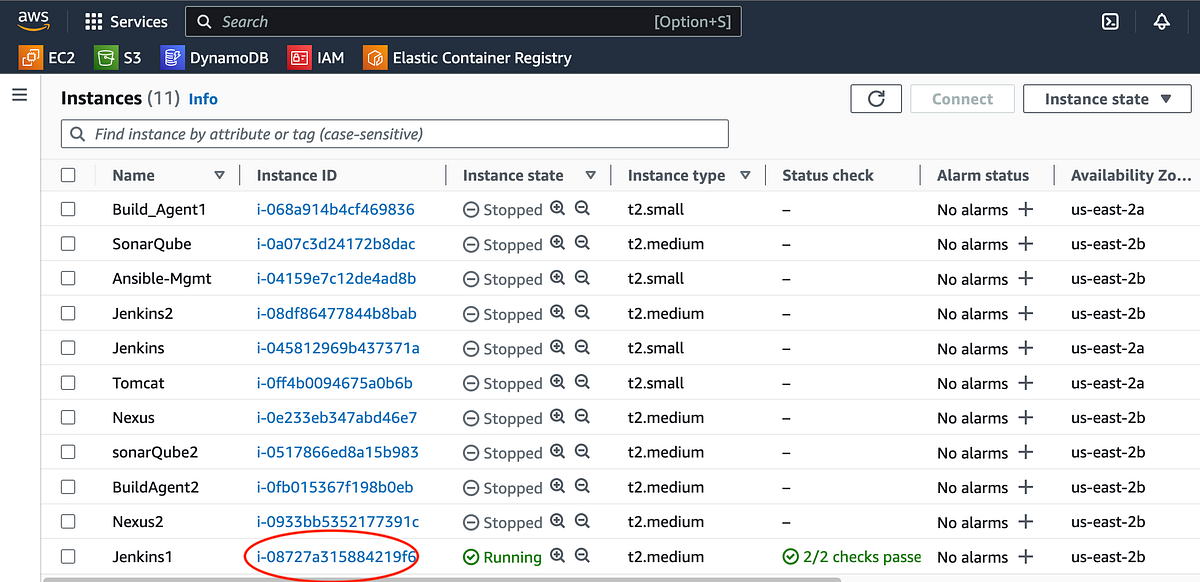
Task: Launch AWS CloudShell terminal
Action: pos(1110,21)
